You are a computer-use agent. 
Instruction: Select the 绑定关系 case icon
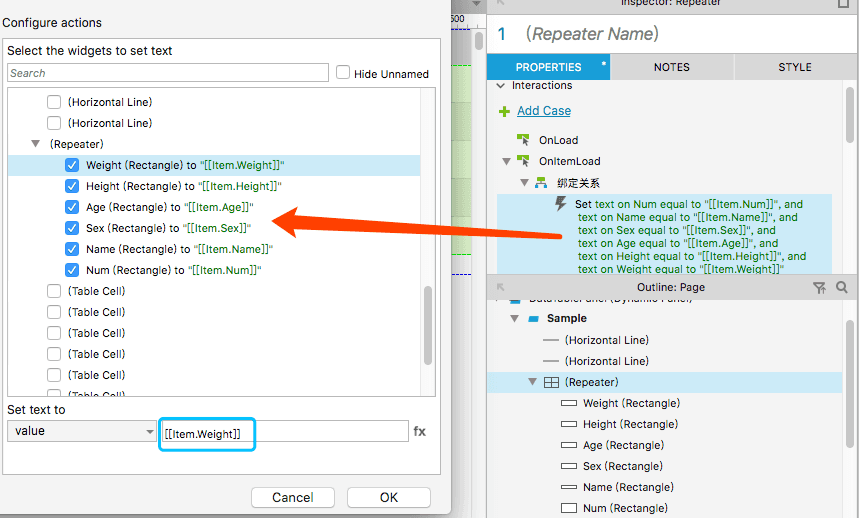point(541,183)
